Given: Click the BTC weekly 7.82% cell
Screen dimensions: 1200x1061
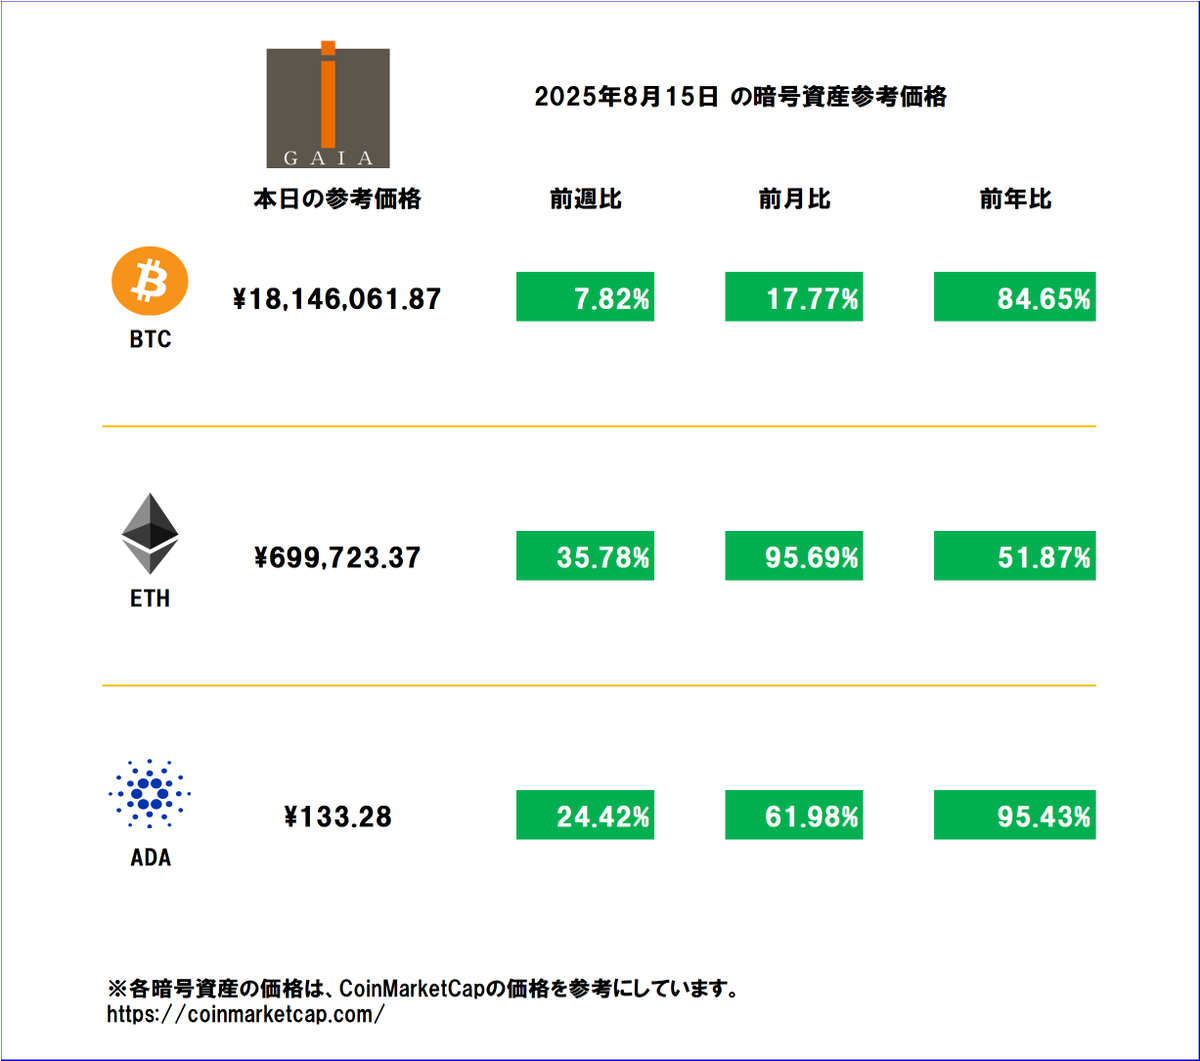Looking at the screenshot, I should (585, 296).
